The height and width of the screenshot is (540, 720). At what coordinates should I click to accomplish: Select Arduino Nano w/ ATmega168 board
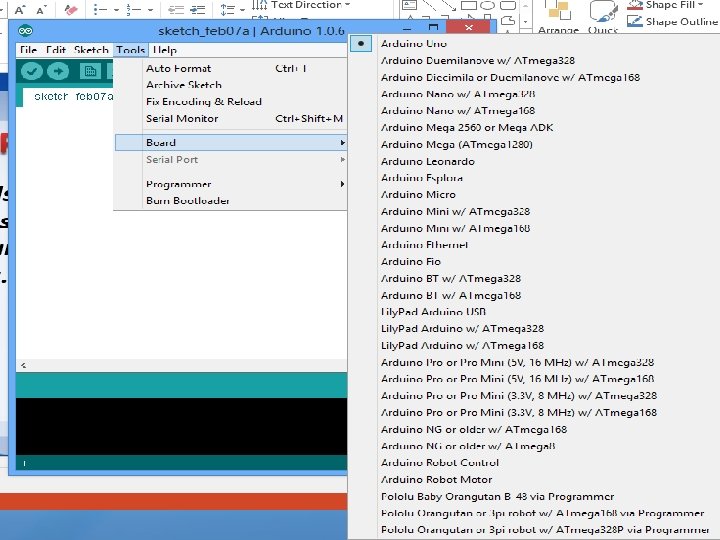click(x=458, y=111)
